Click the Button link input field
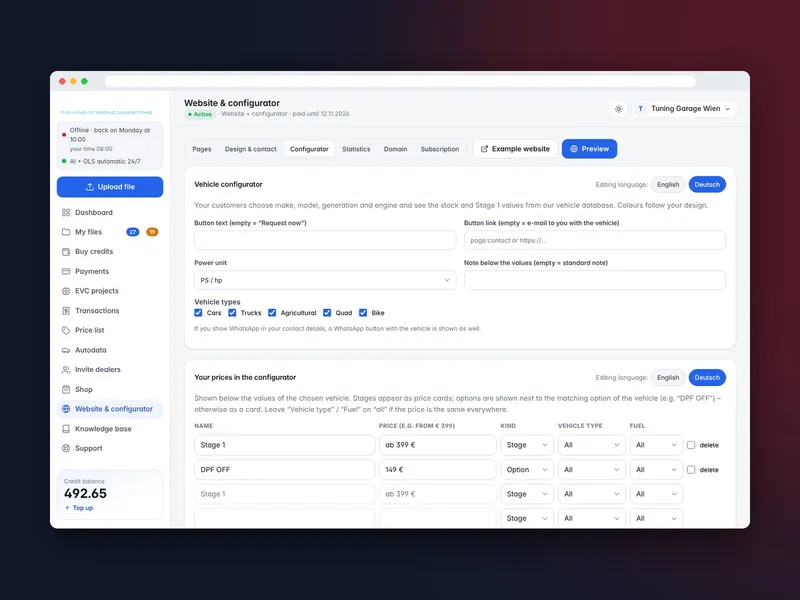The width and height of the screenshot is (800, 600). (595, 240)
